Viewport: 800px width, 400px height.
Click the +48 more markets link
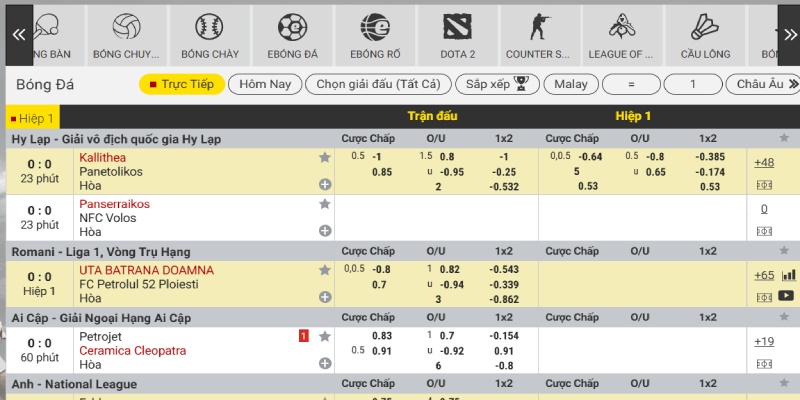[x=764, y=163]
